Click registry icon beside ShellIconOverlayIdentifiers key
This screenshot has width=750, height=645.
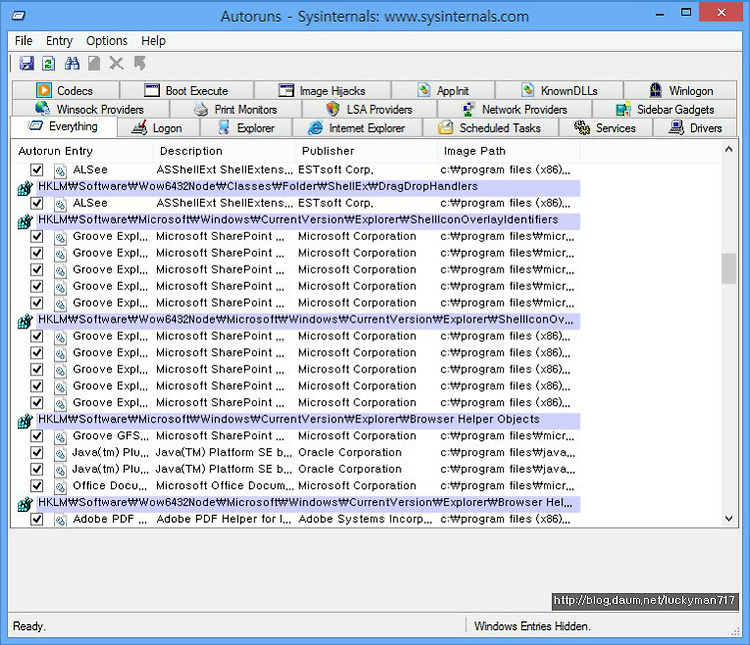point(25,222)
